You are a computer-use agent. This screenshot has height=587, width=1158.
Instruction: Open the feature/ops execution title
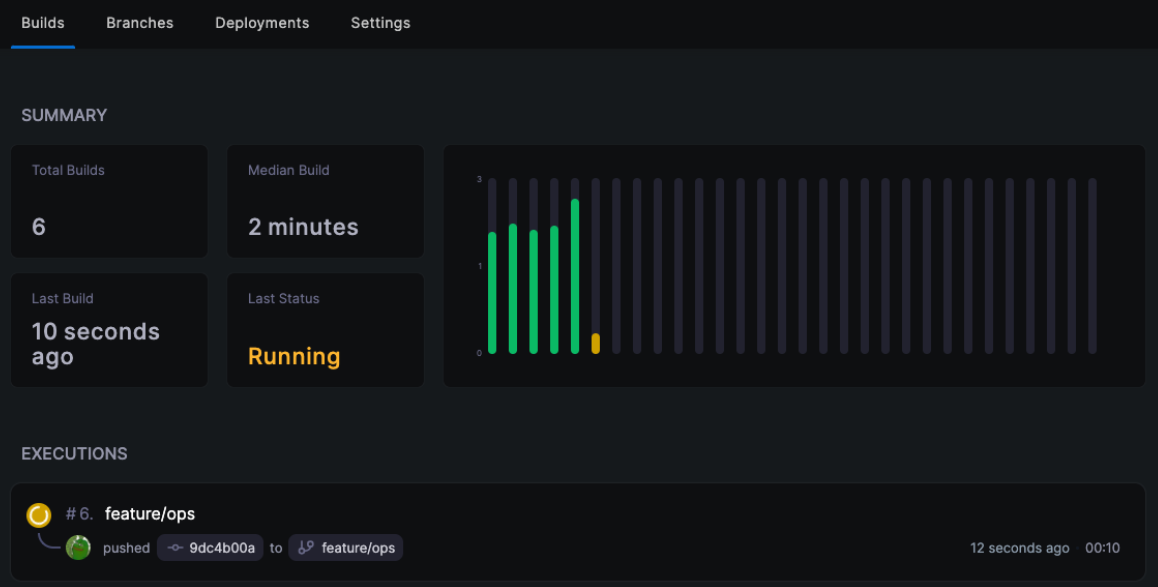coord(150,514)
